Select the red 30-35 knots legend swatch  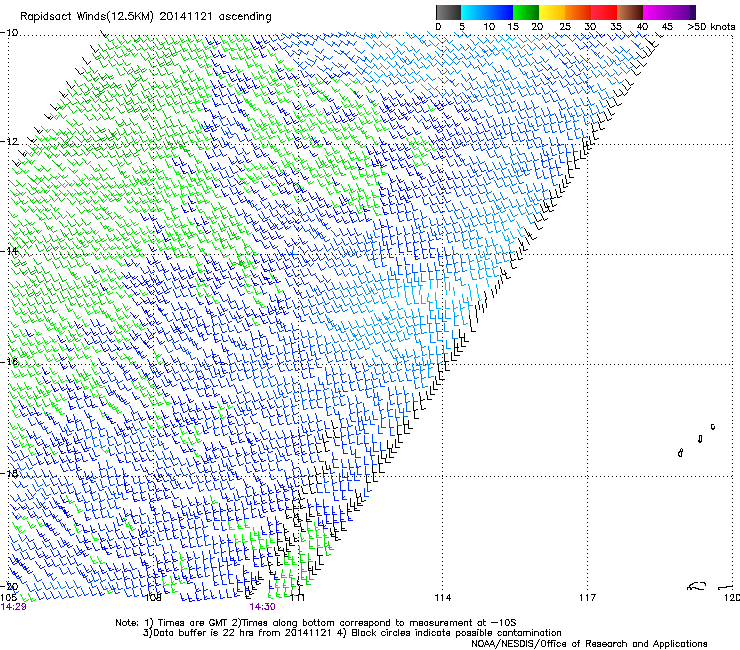(x=604, y=12)
